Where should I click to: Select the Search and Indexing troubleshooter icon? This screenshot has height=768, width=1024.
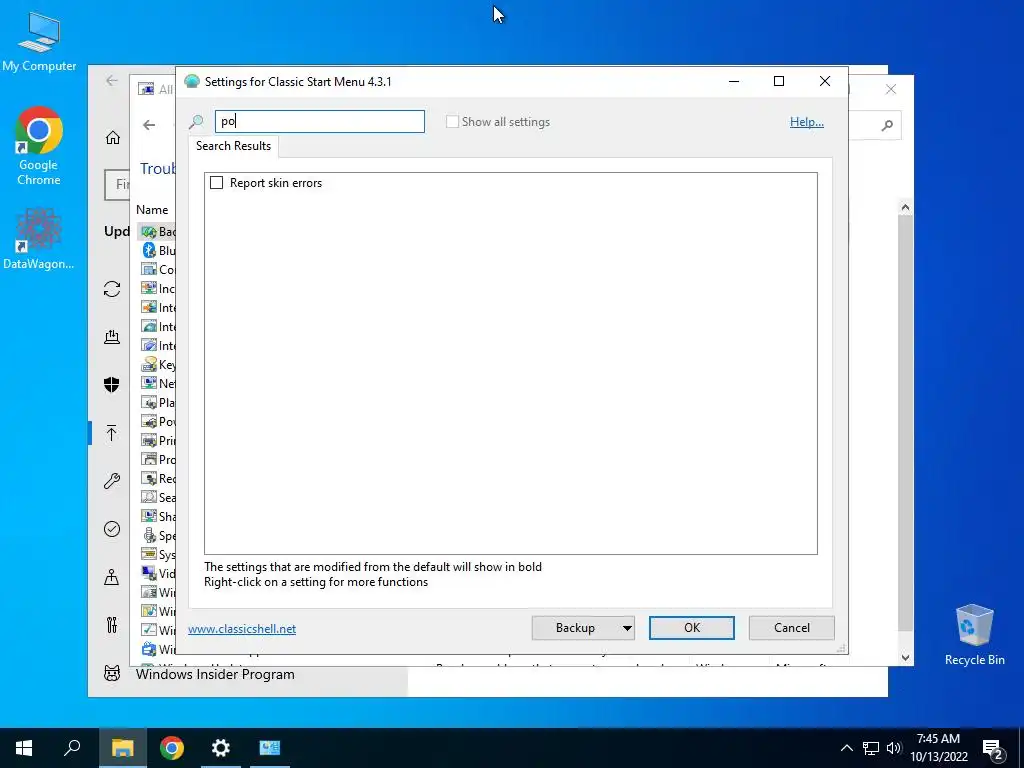tap(149, 497)
